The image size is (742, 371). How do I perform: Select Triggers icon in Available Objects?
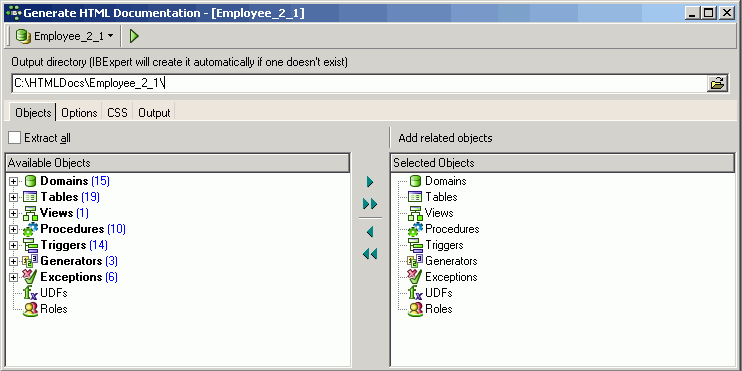point(30,245)
